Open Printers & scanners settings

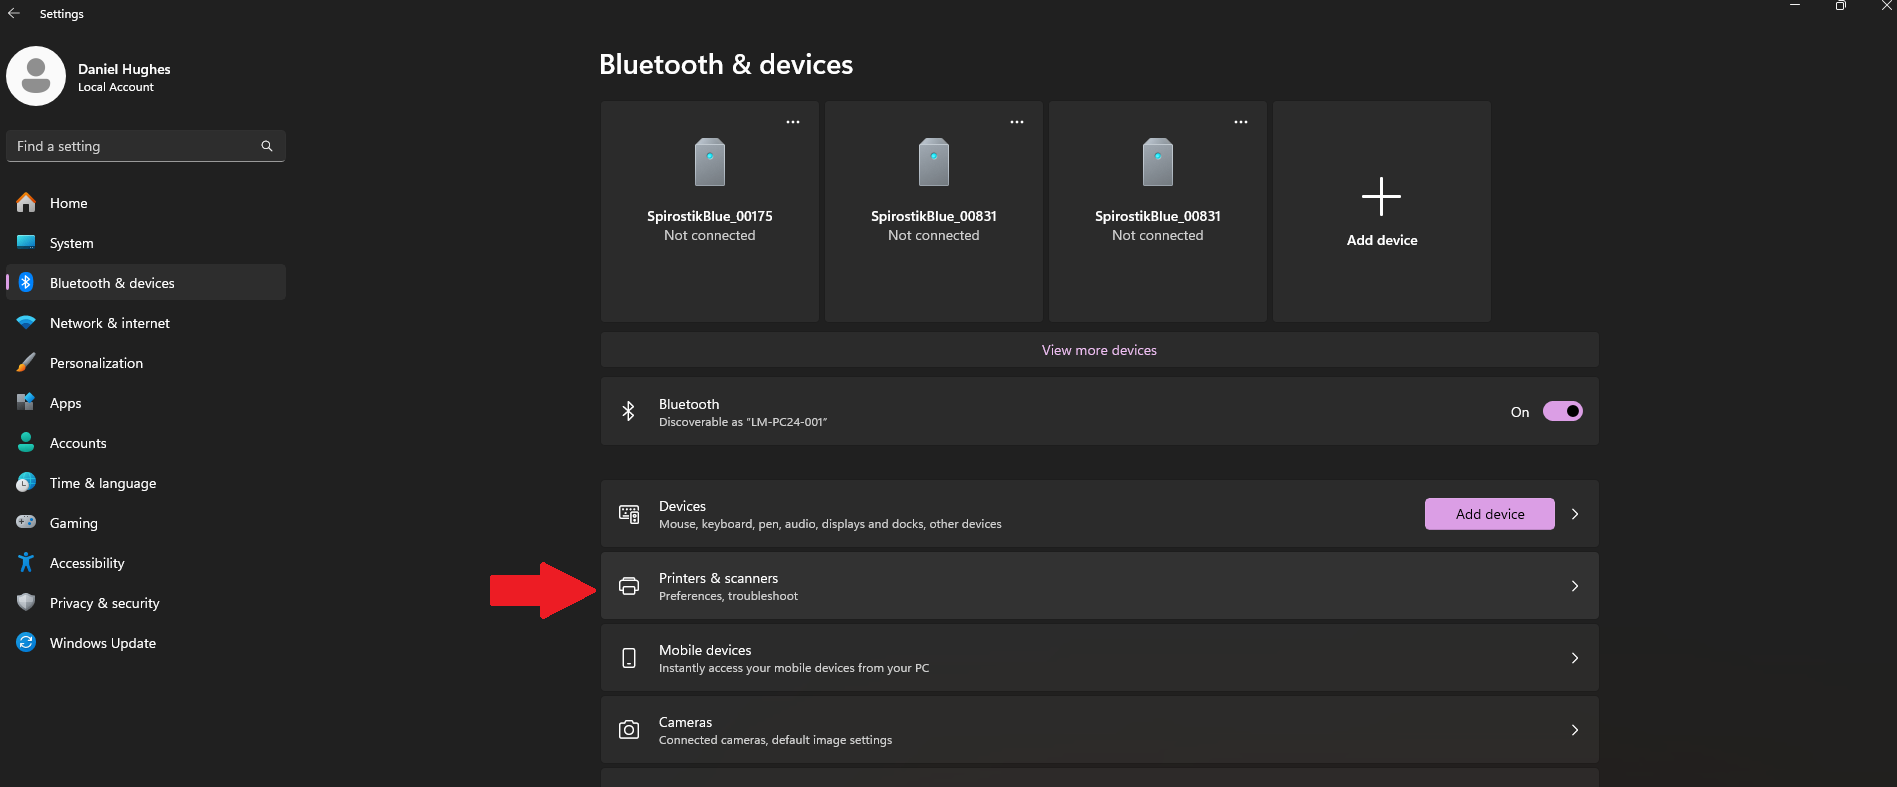pos(1100,586)
